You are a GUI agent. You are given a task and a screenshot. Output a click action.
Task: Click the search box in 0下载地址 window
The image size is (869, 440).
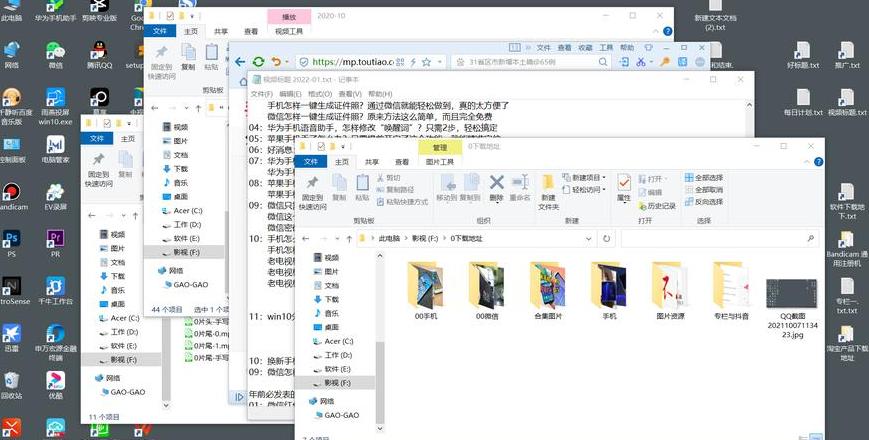[720, 239]
